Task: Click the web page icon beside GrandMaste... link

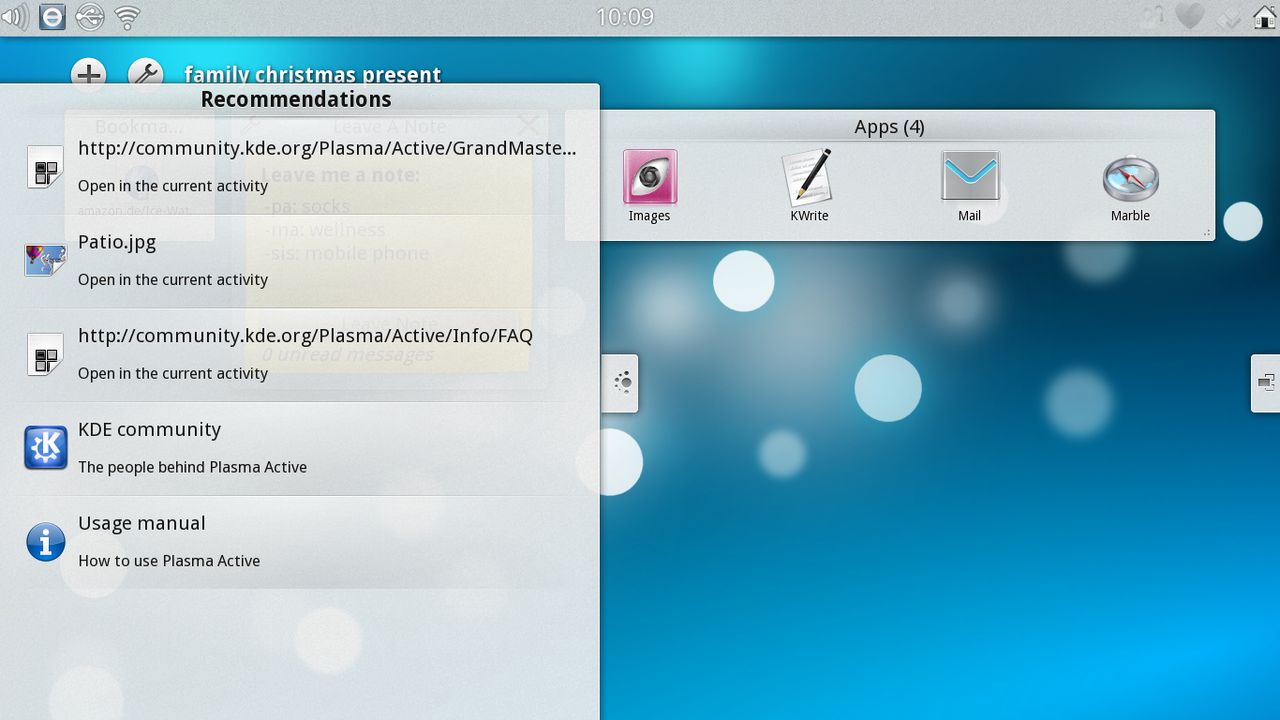Action: (45, 167)
